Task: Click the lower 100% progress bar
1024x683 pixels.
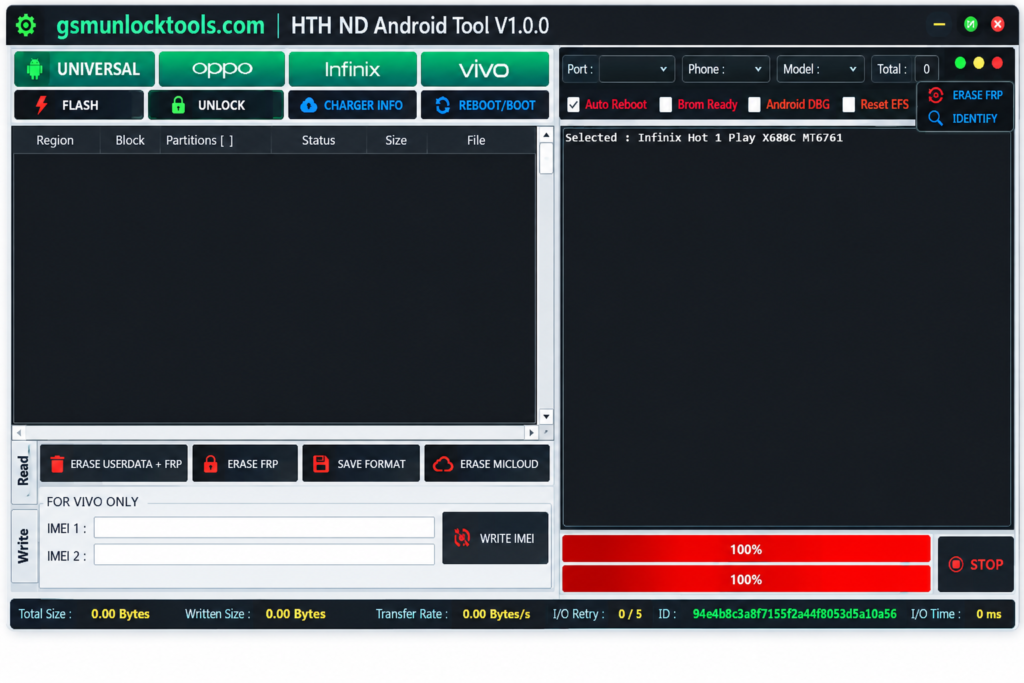Action: click(746, 579)
